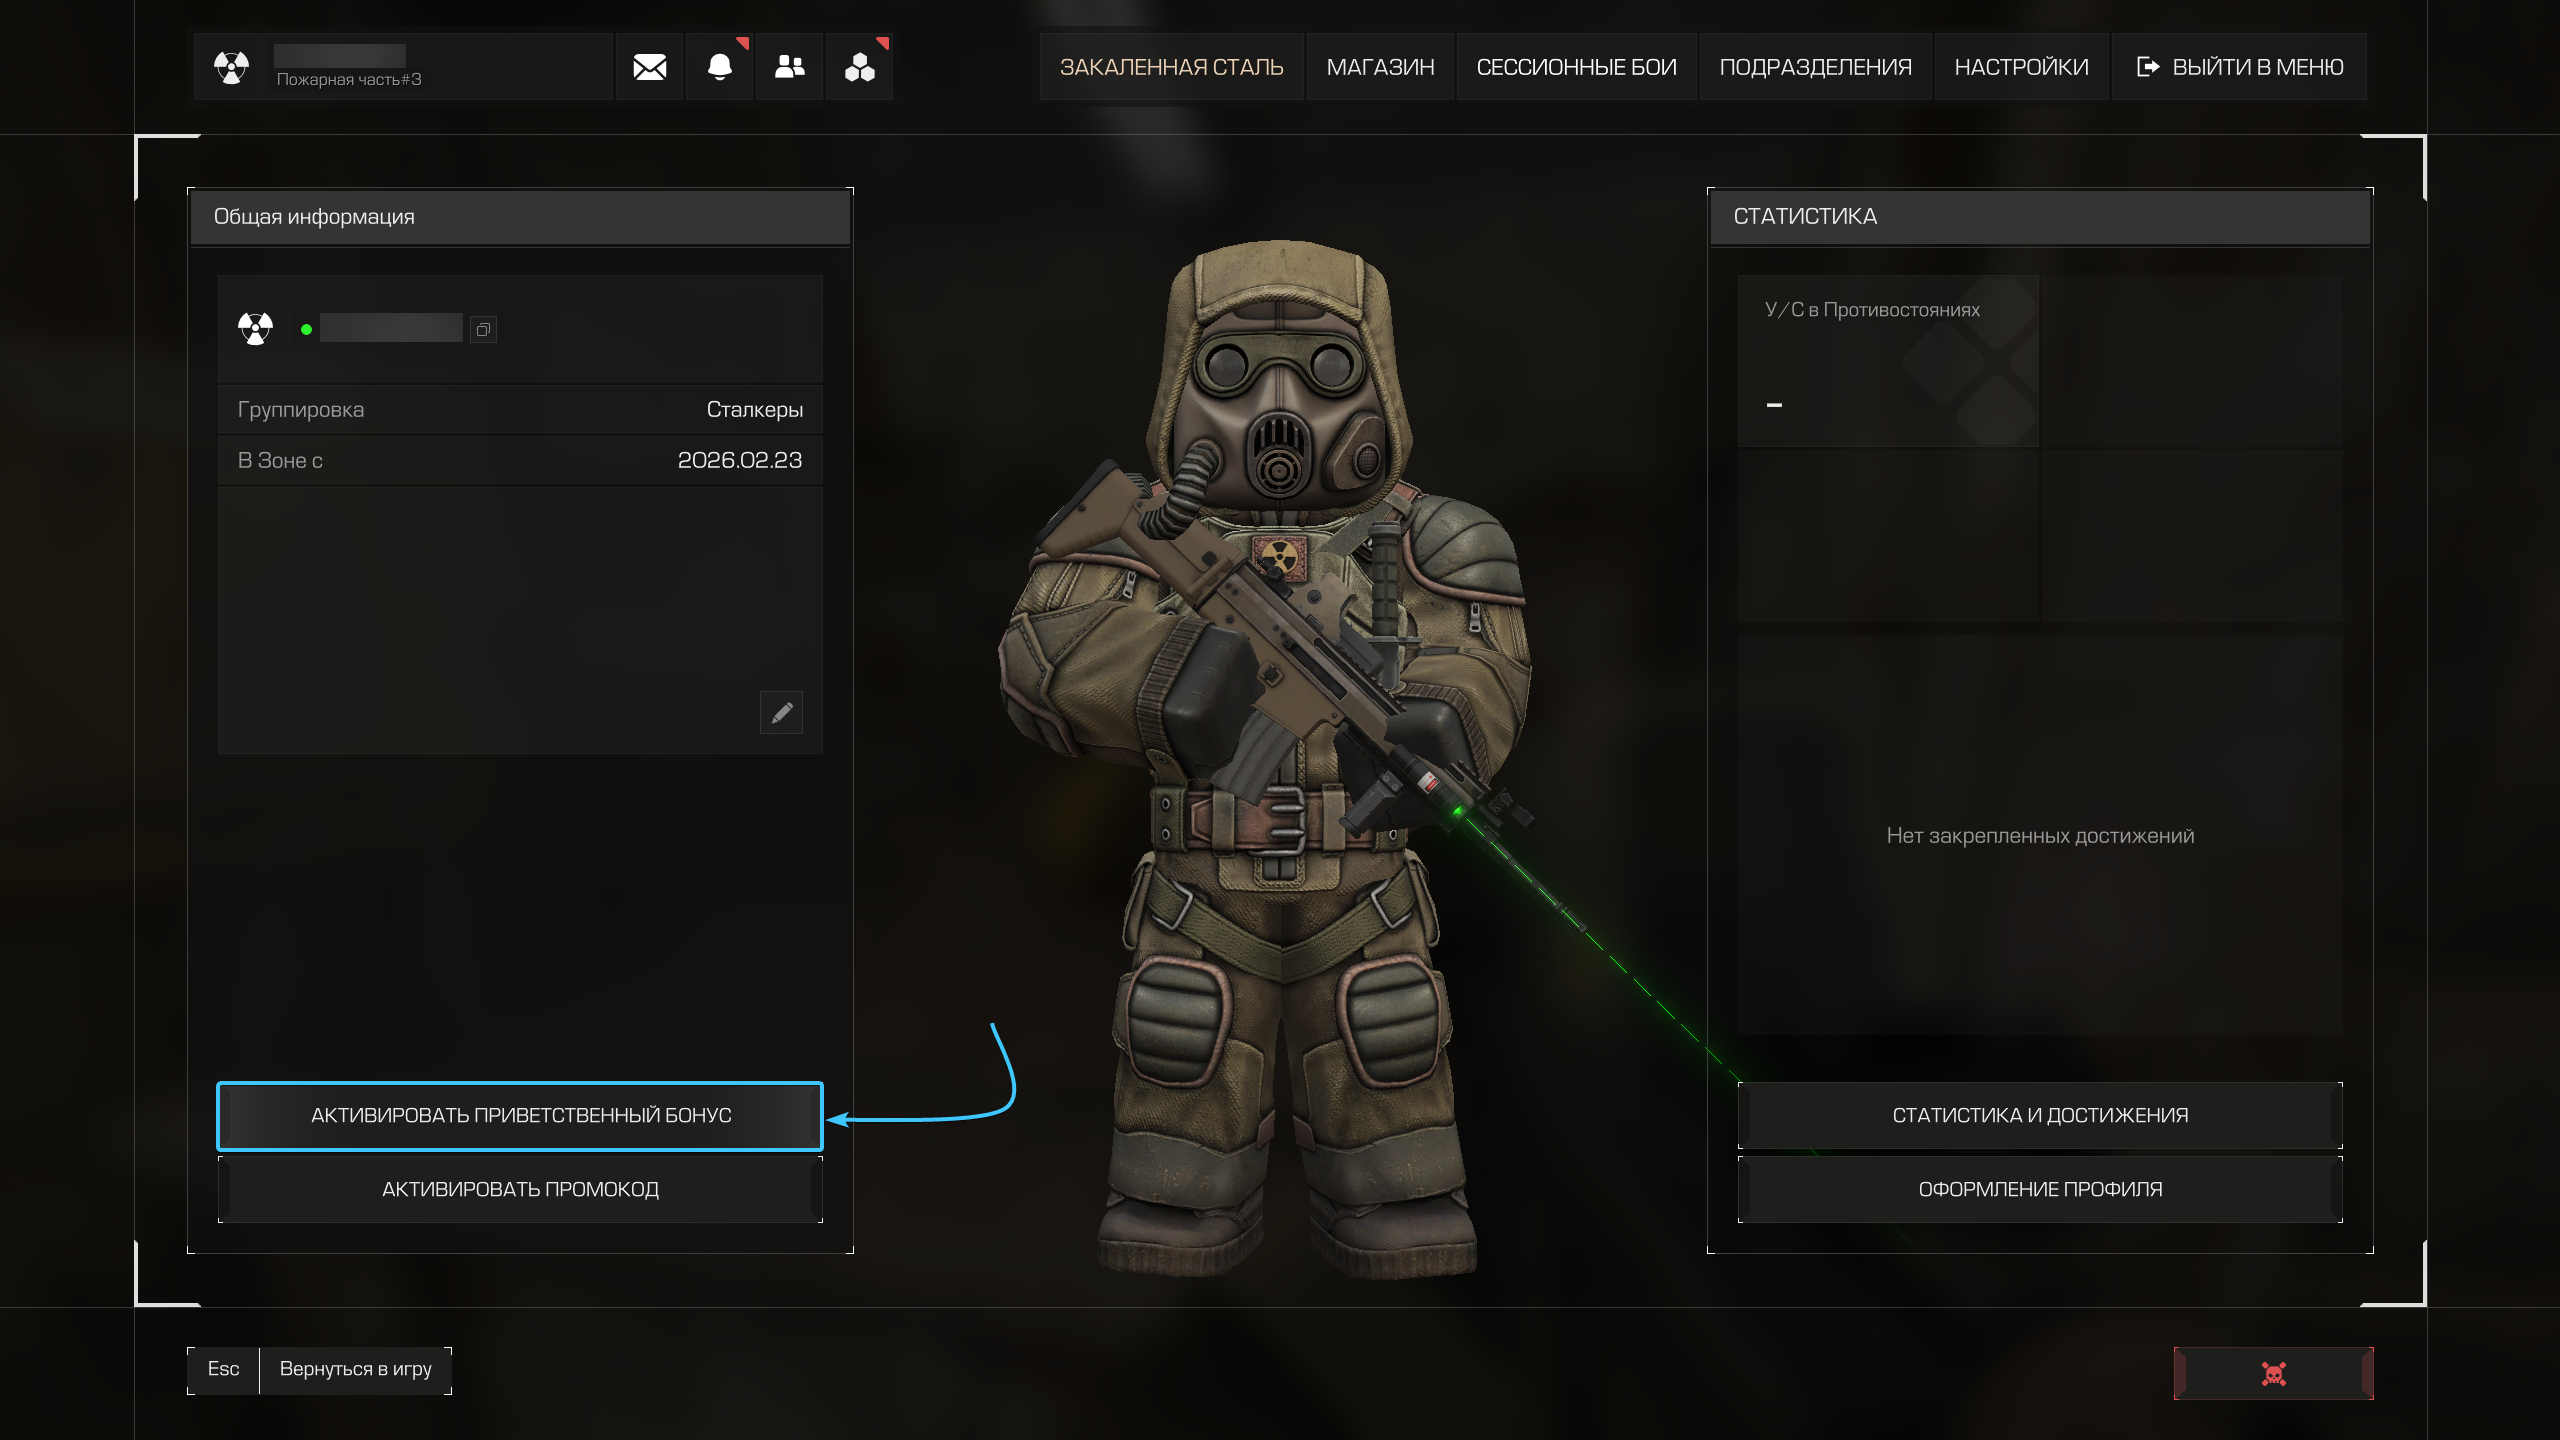This screenshot has height=1440, width=2560.
Task: Click the red skull button
Action: tap(2273, 1373)
